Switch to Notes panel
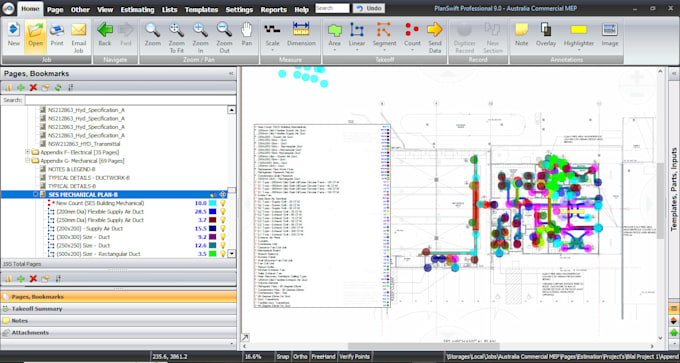The height and width of the screenshot is (363, 680). coord(119,321)
